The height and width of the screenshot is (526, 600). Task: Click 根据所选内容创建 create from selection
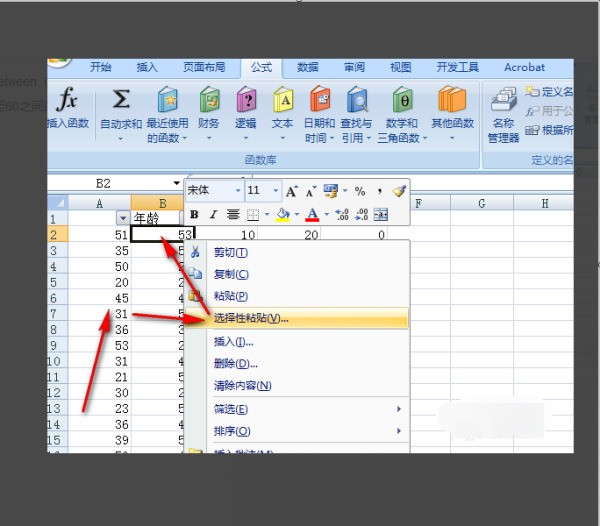[x=549, y=130]
